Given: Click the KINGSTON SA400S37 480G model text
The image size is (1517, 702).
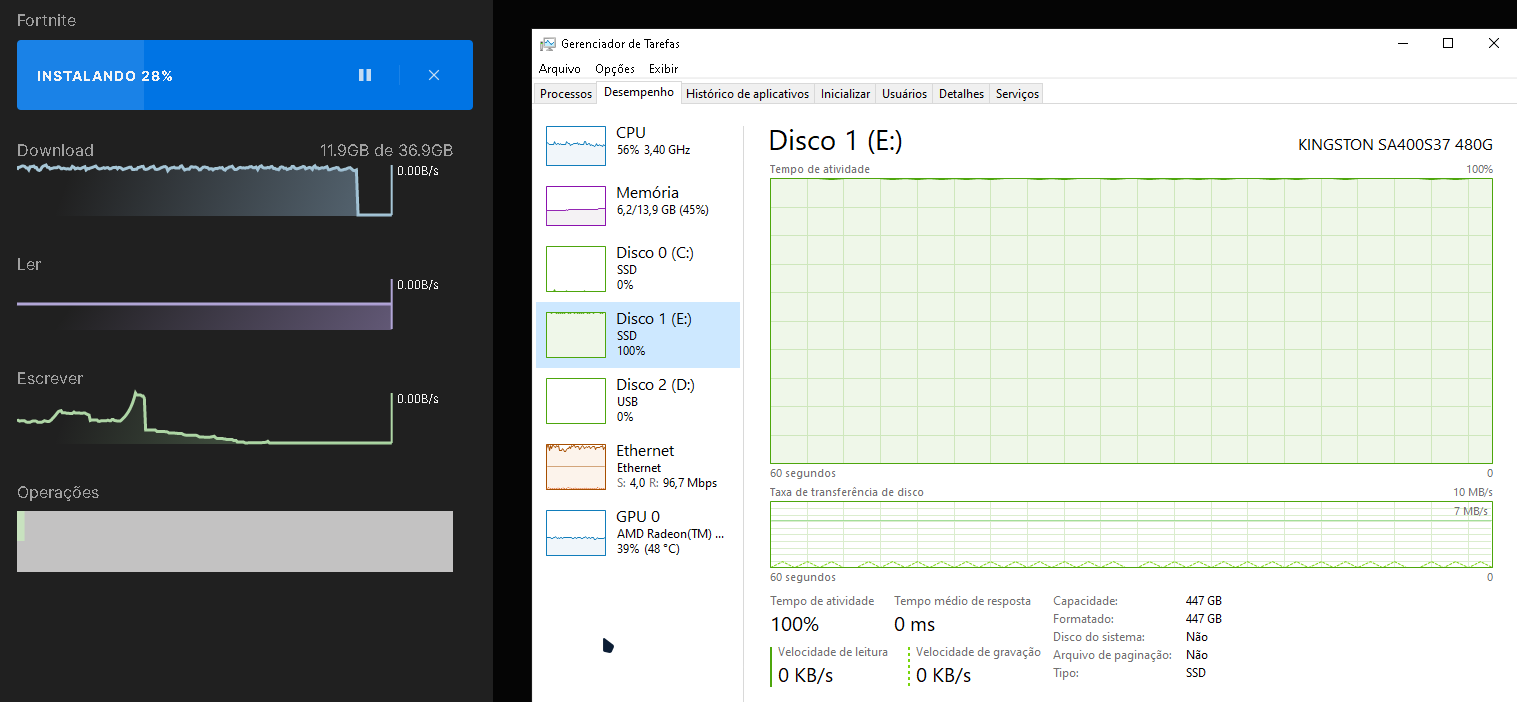Looking at the screenshot, I should 1395,144.
